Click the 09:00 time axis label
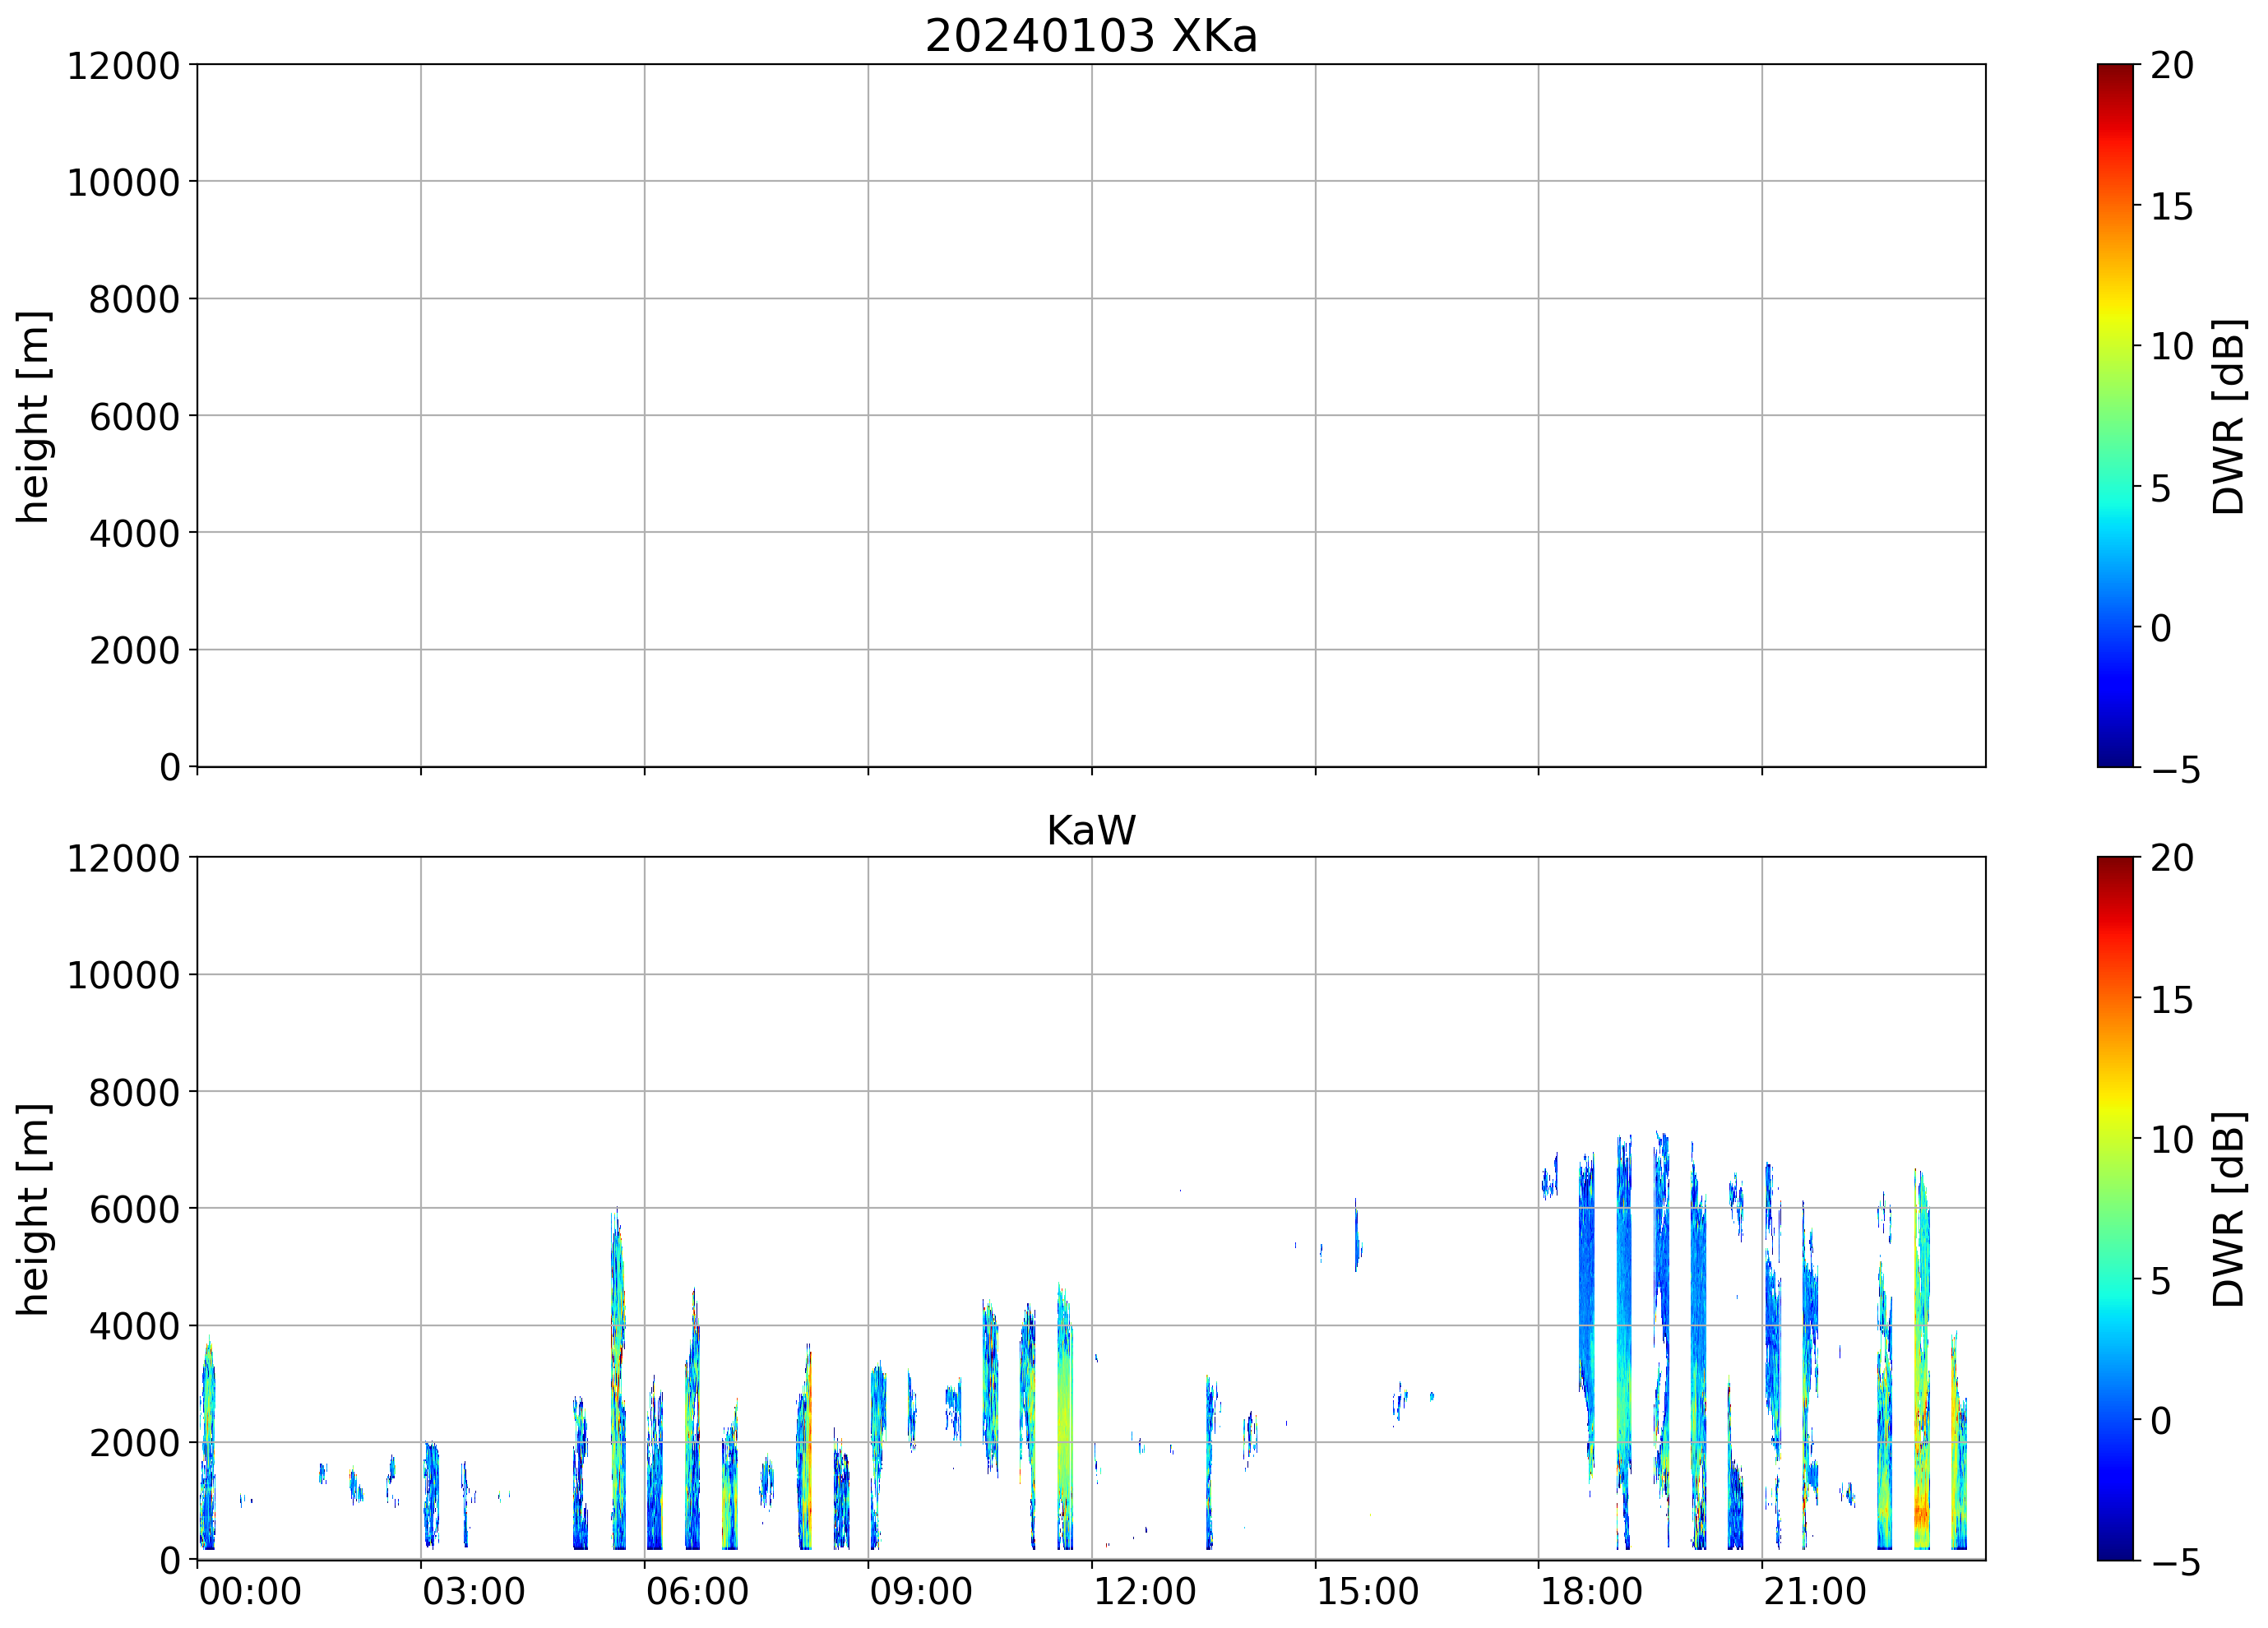Viewport: 2268px width, 1628px height. 920,1591
